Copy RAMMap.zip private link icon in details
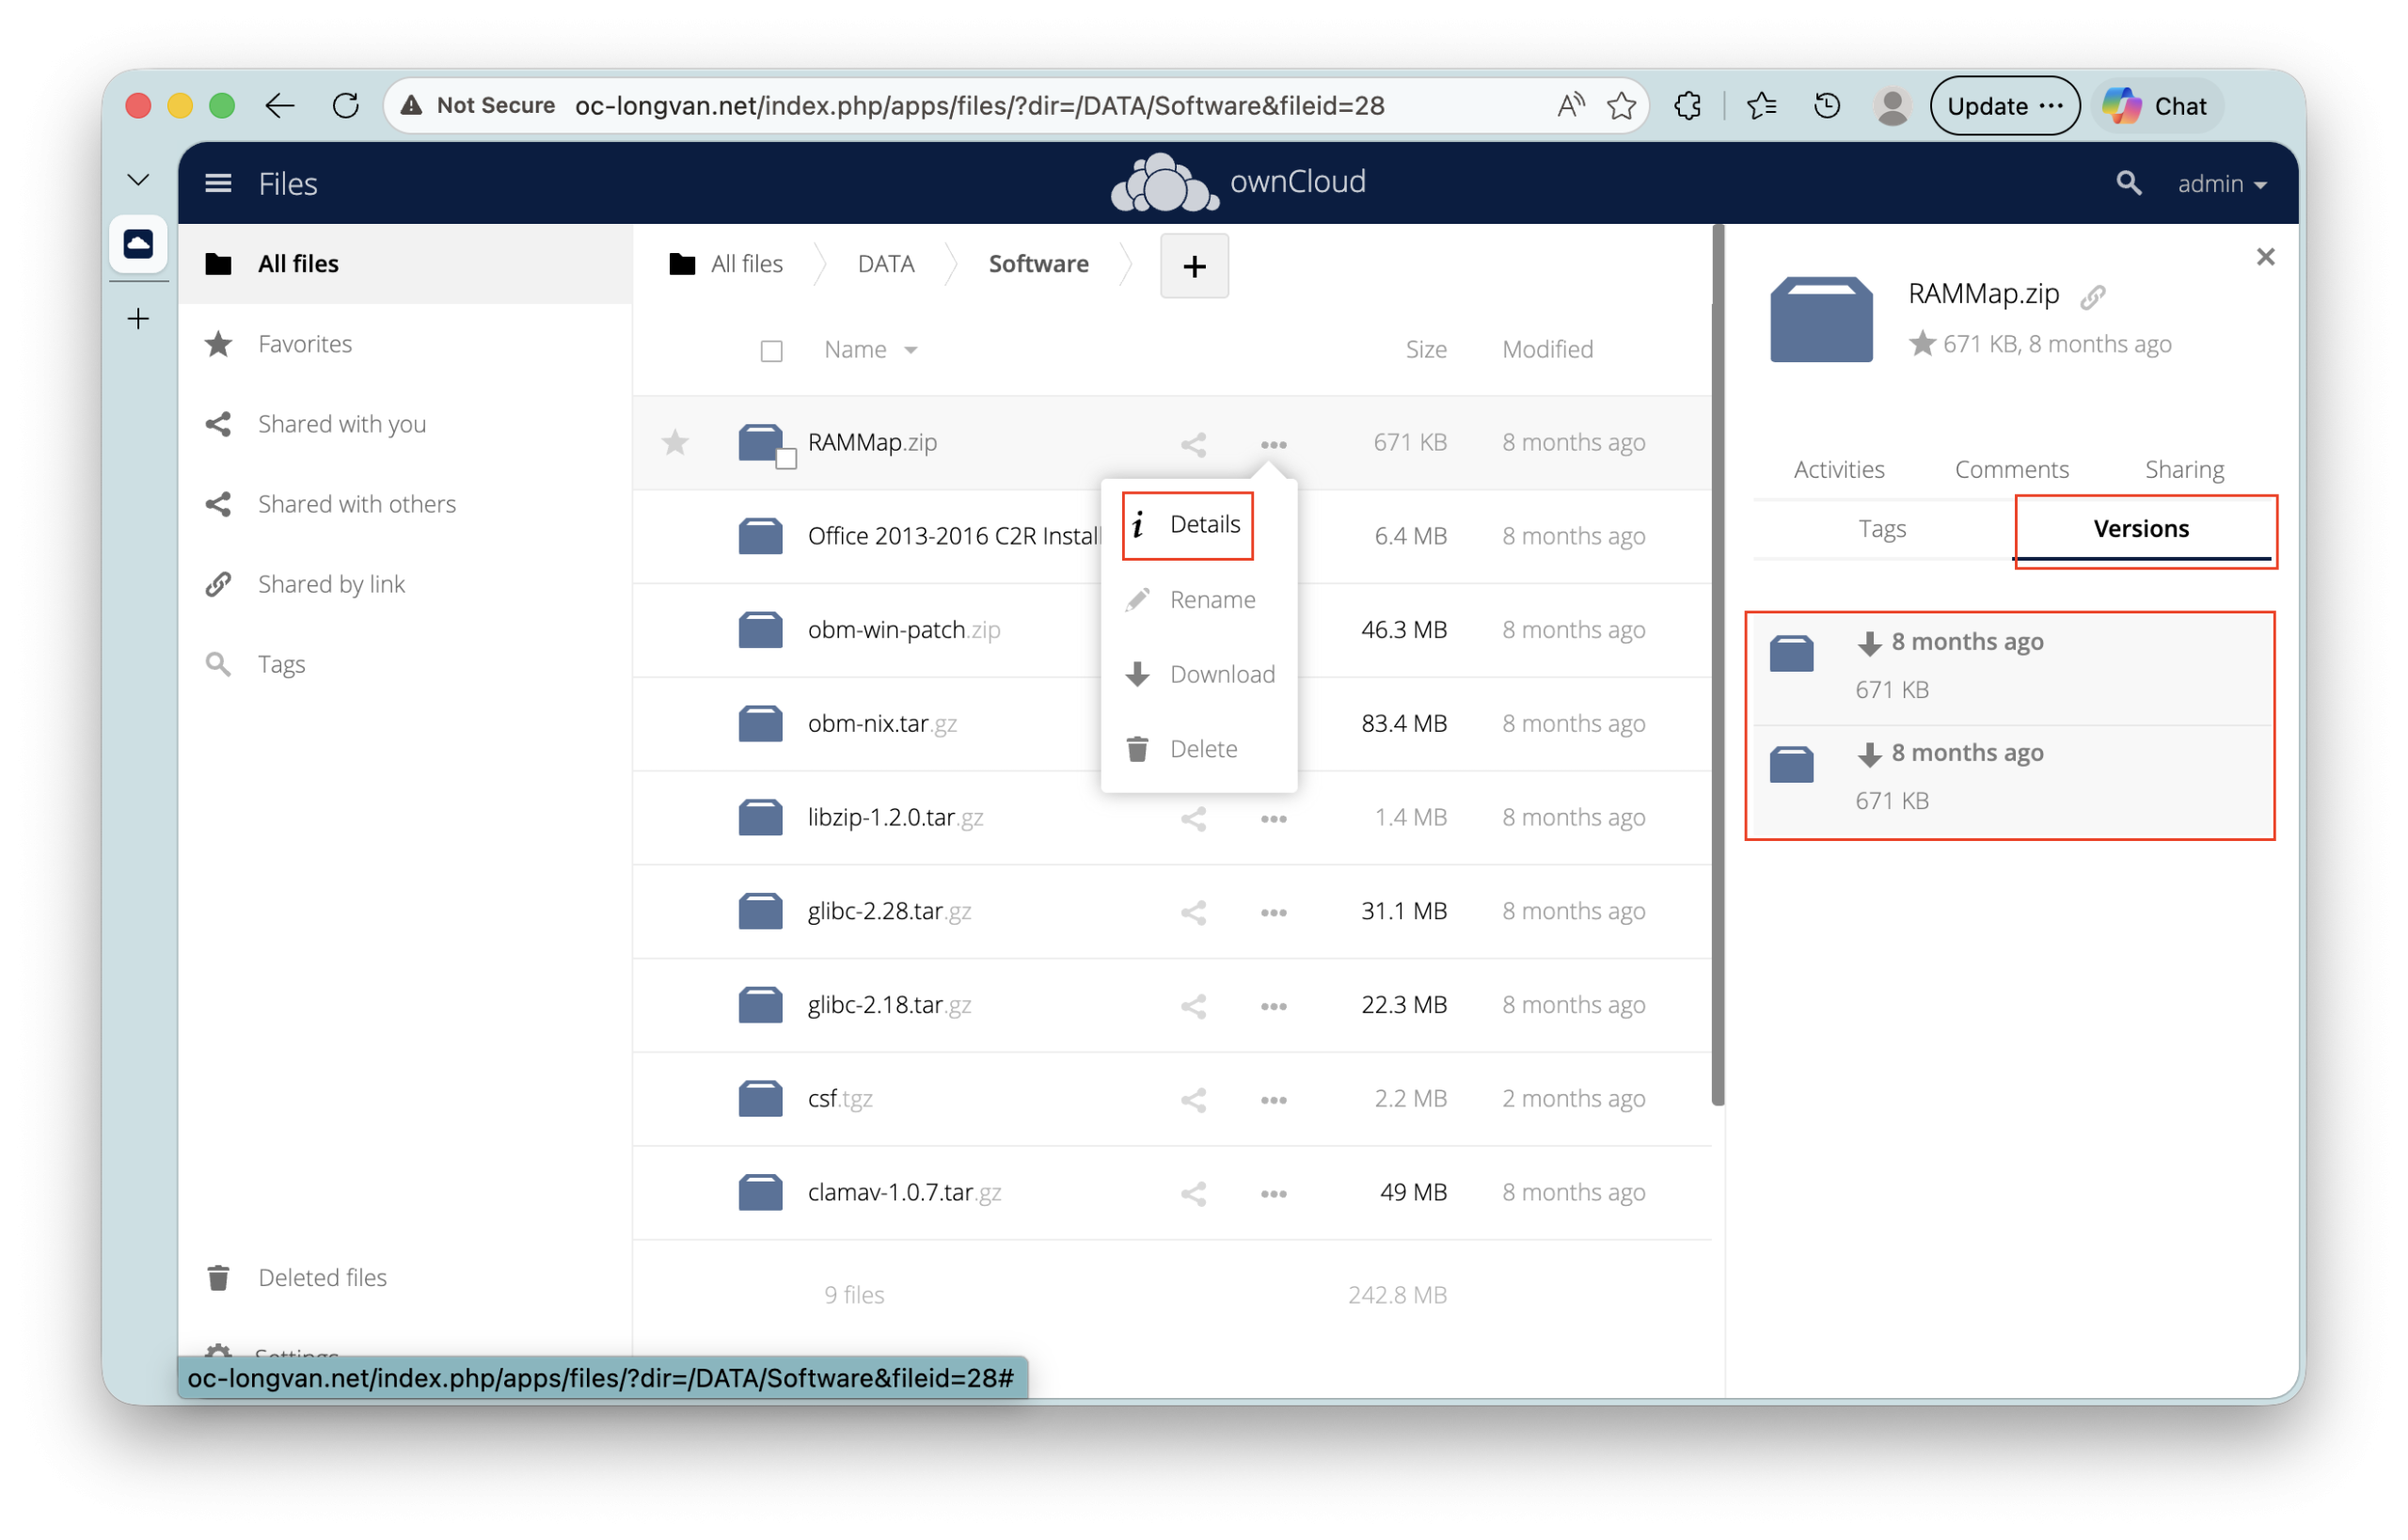The height and width of the screenshot is (1540, 2408). coord(2092,297)
